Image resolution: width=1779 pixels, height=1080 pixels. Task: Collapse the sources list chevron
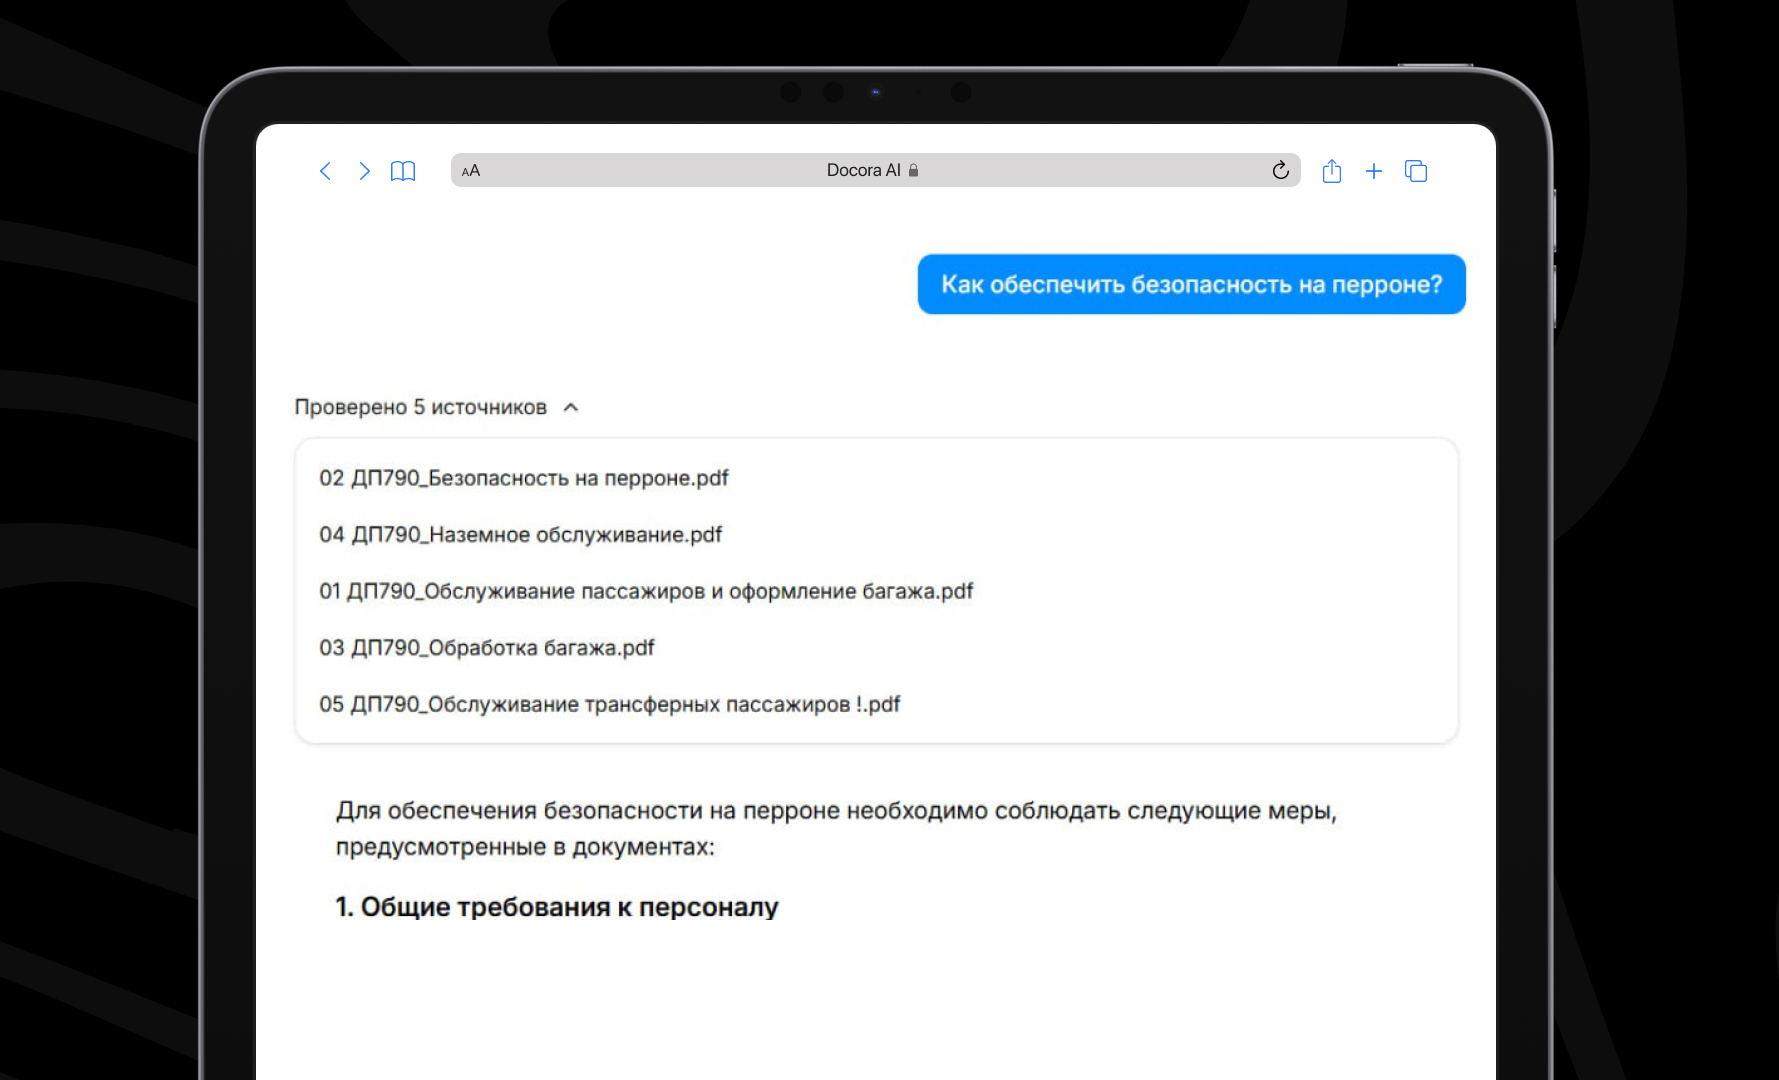pyautogui.click(x=571, y=407)
